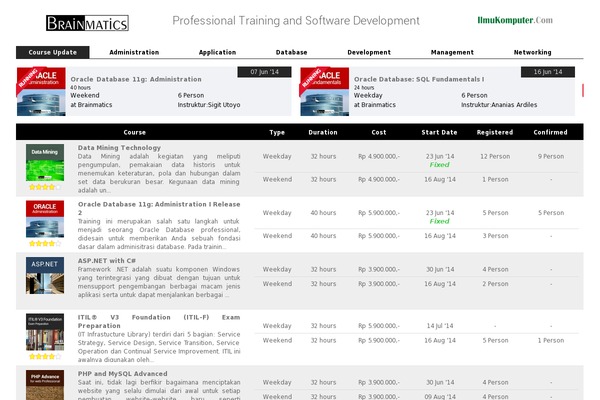
Task: Go to the Database tab
Action: point(291,52)
